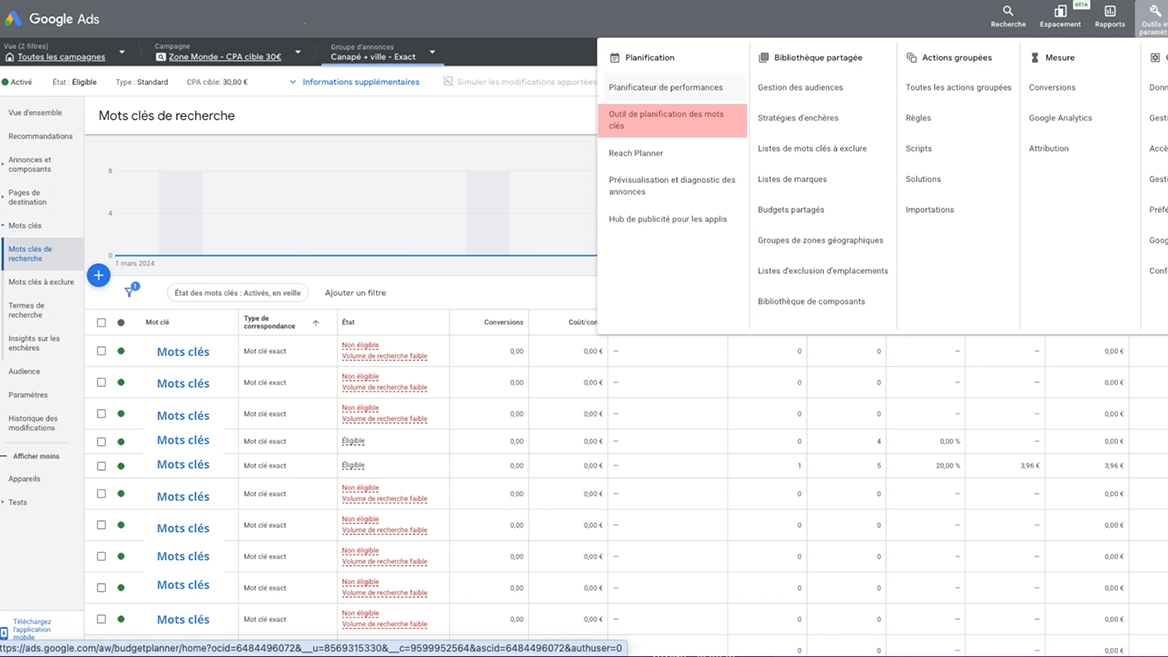The height and width of the screenshot is (657, 1168).
Task: Collapse sidebar with Afficher moins
Action: pyautogui.click(x=35, y=456)
